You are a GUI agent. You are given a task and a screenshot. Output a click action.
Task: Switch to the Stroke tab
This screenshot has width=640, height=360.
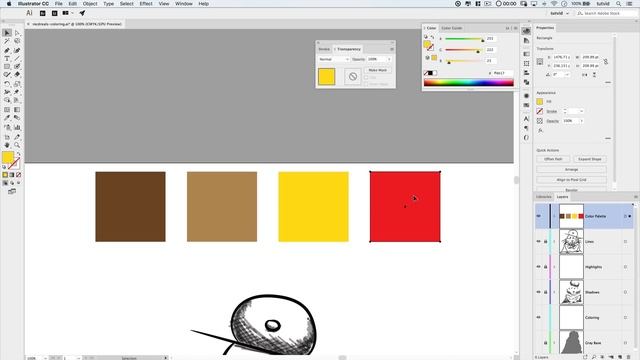pos(324,49)
